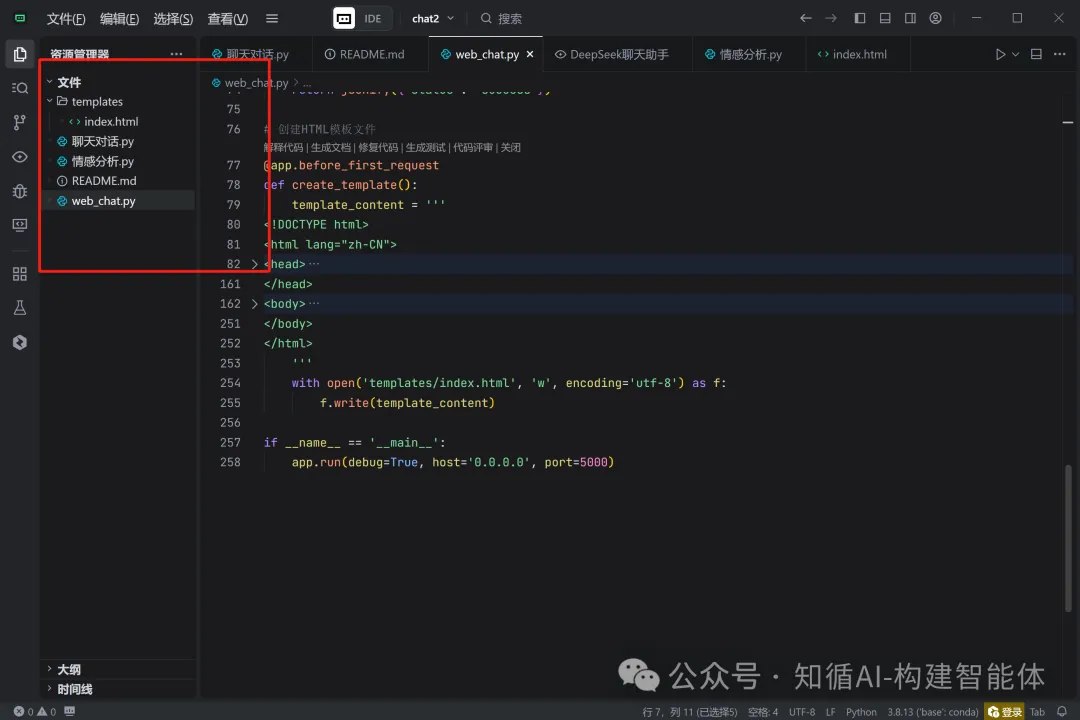The image size is (1080, 720).
Task: Expand folded body section at line 162
Action: coord(254,304)
